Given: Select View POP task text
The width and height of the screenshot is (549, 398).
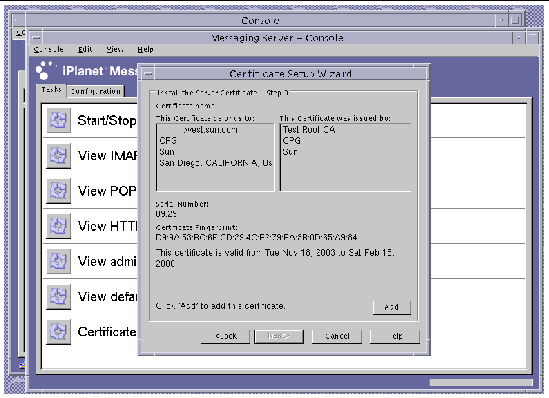Looking at the screenshot, I should point(107,191).
